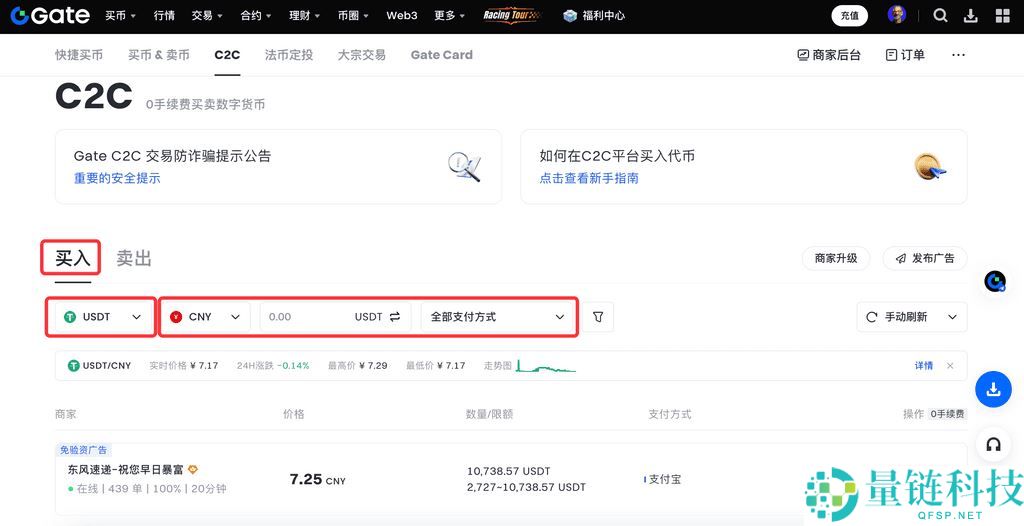Click the 发布广告 button
1024x526 pixels.
click(x=925, y=258)
